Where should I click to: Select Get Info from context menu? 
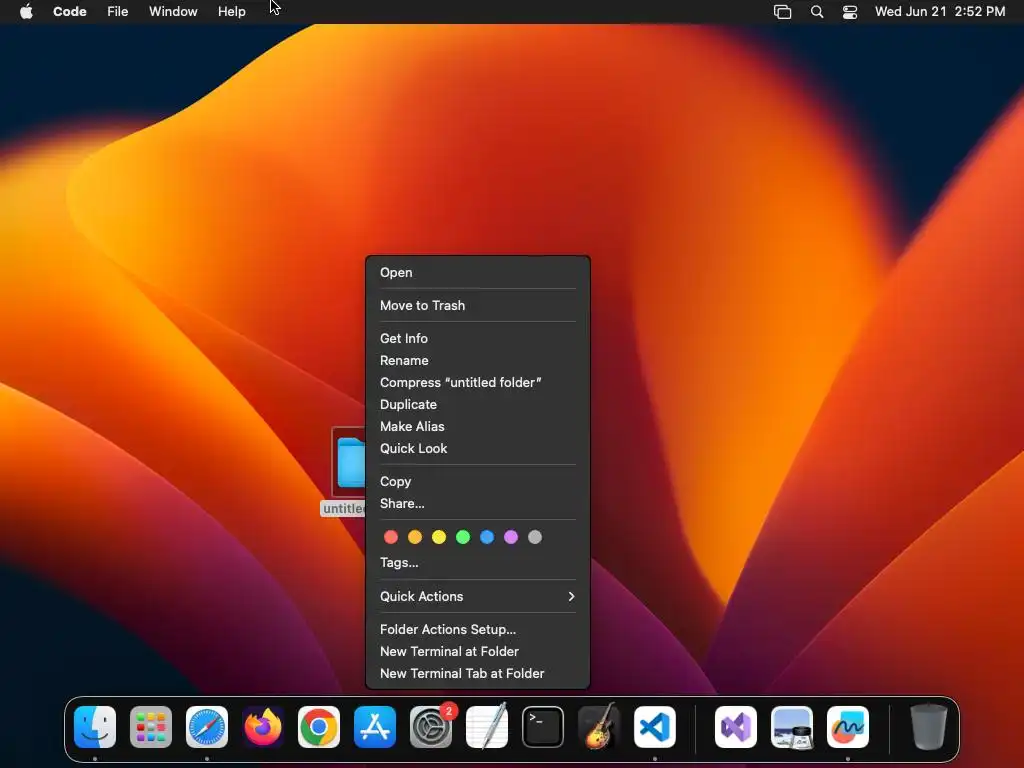pyautogui.click(x=477, y=338)
